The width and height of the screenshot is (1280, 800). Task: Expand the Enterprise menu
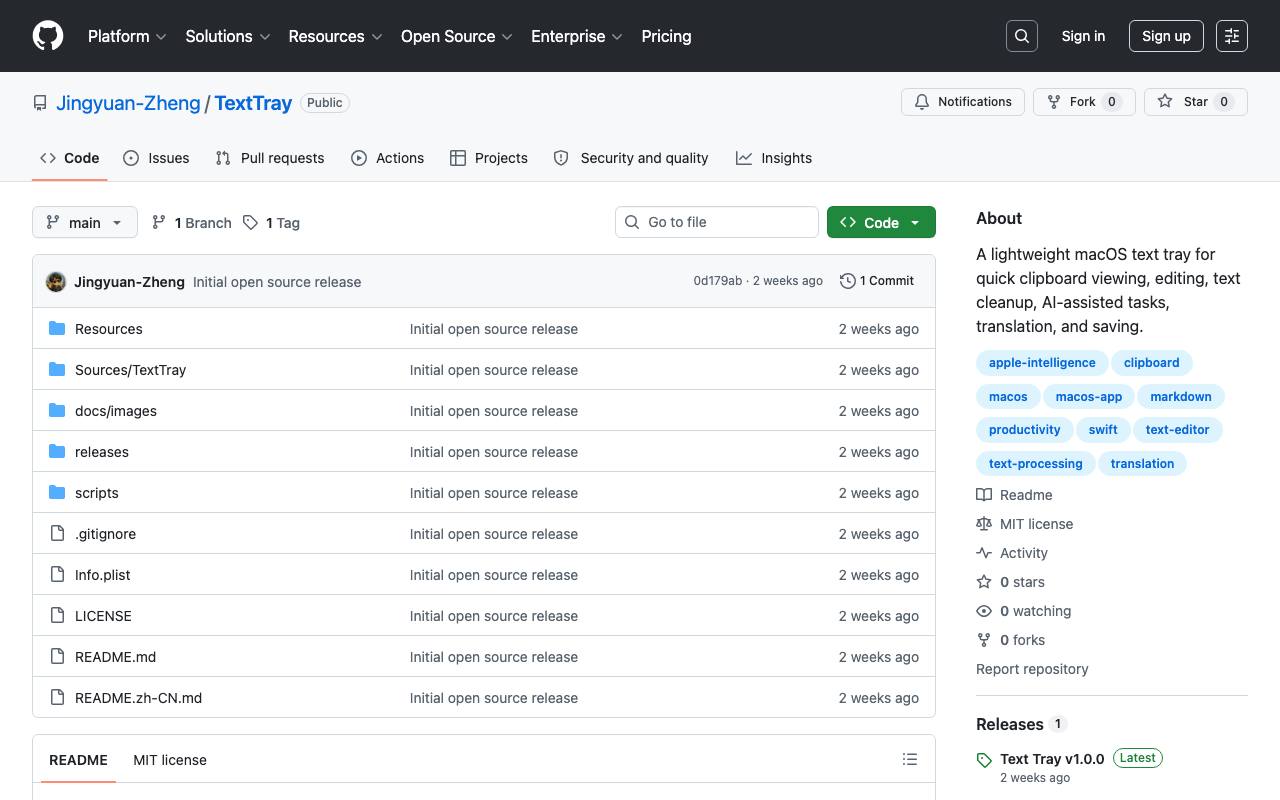pyautogui.click(x=577, y=36)
